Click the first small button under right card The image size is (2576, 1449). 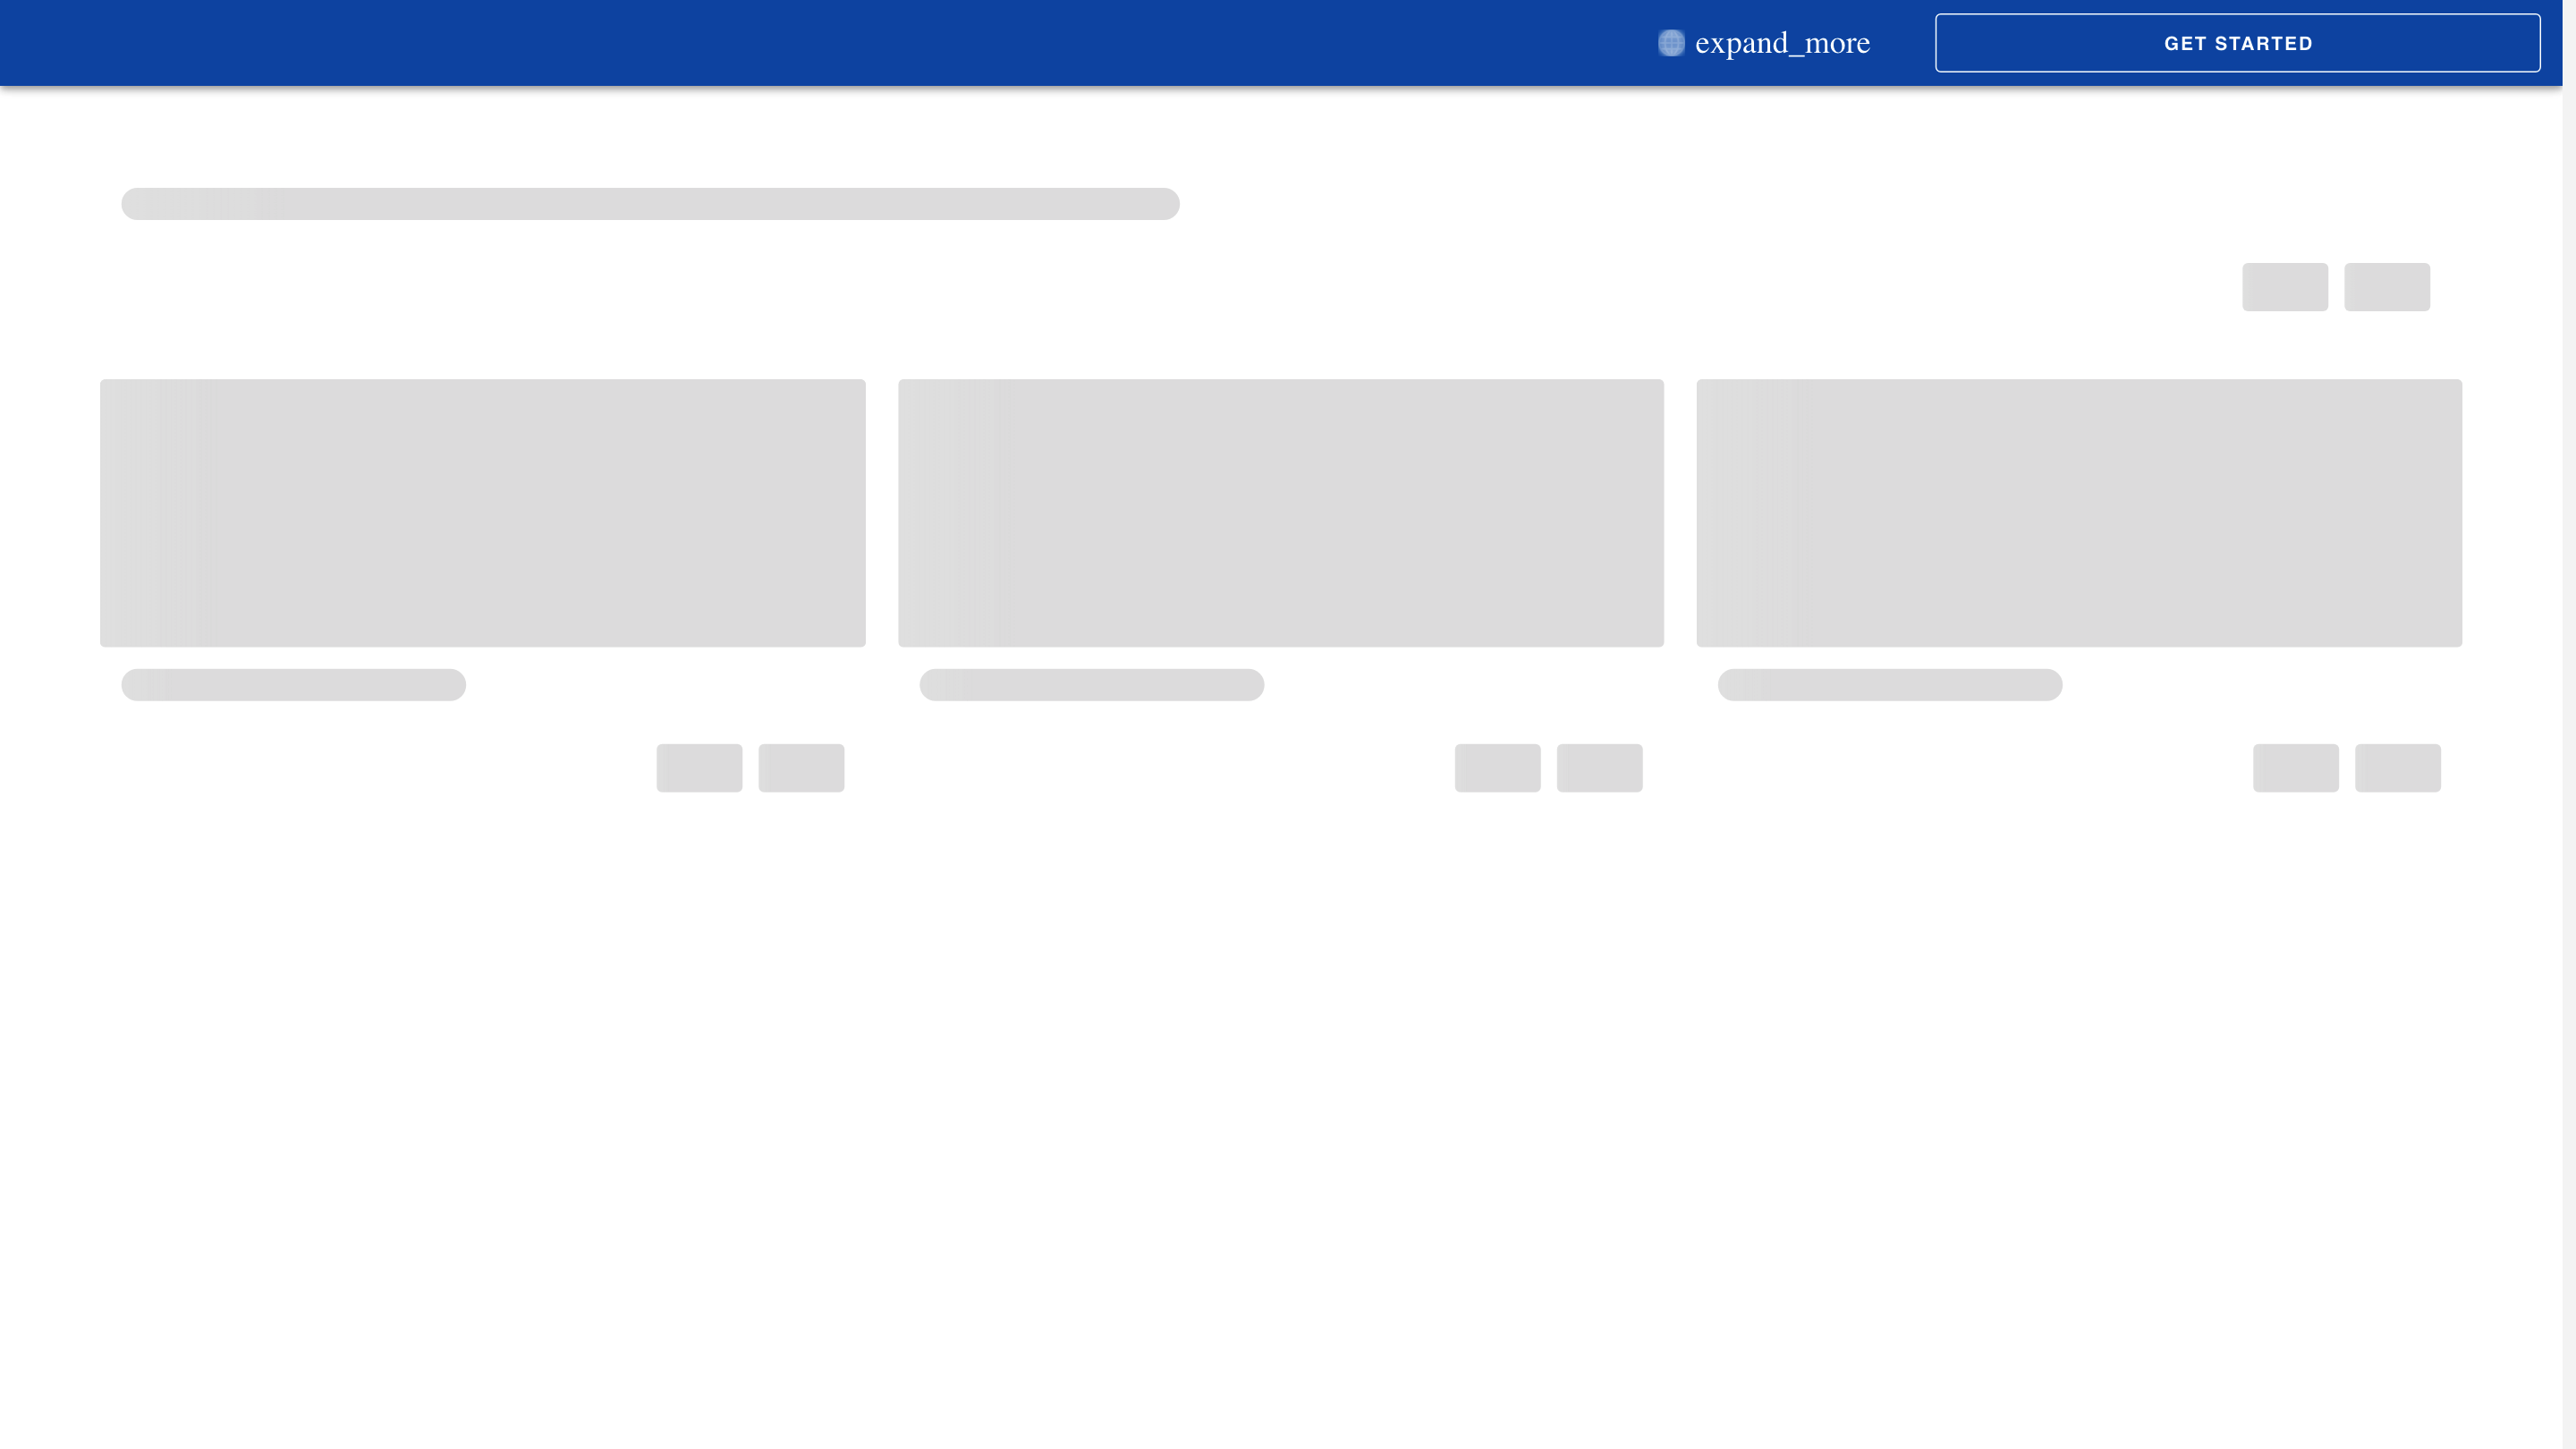point(2295,768)
